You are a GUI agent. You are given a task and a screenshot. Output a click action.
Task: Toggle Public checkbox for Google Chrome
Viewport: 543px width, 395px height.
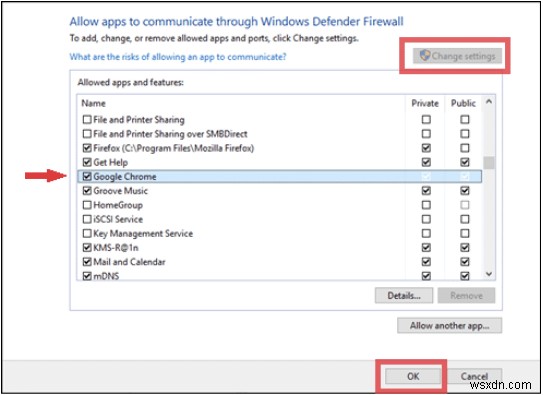[465, 177]
